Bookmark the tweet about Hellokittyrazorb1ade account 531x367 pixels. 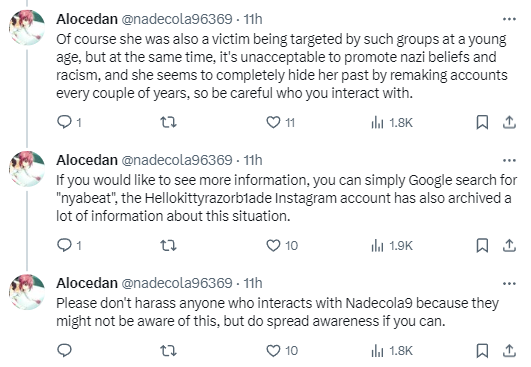pos(482,245)
